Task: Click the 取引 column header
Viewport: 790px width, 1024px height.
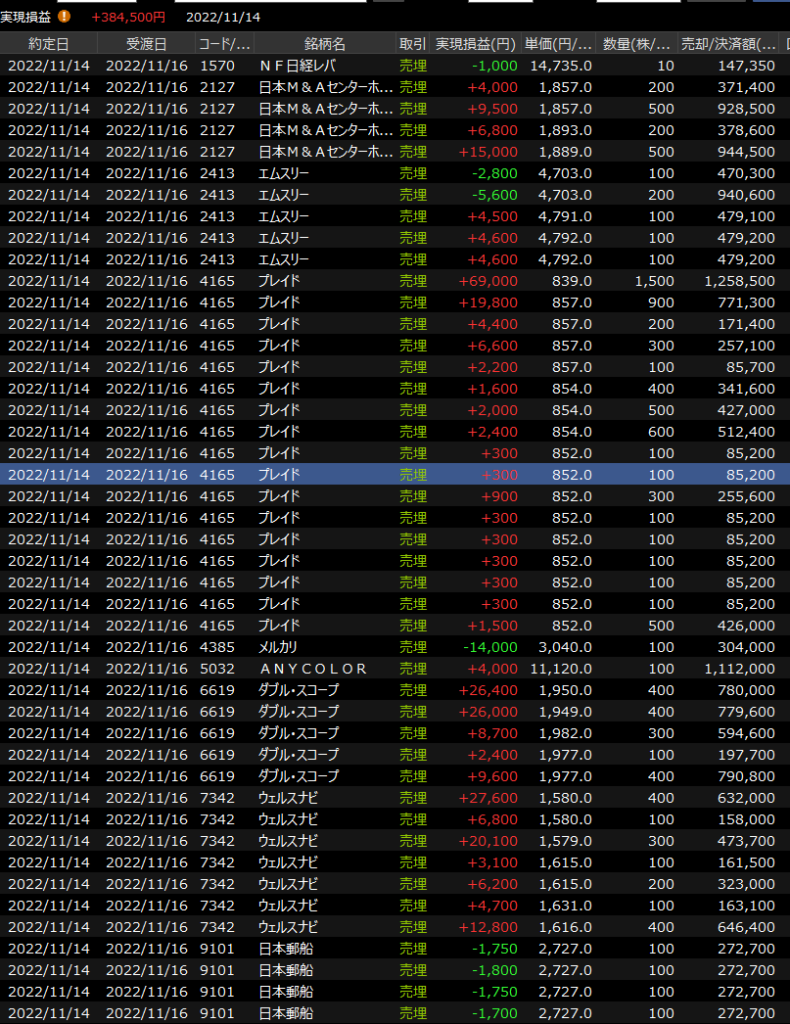Action: (x=412, y=44)
